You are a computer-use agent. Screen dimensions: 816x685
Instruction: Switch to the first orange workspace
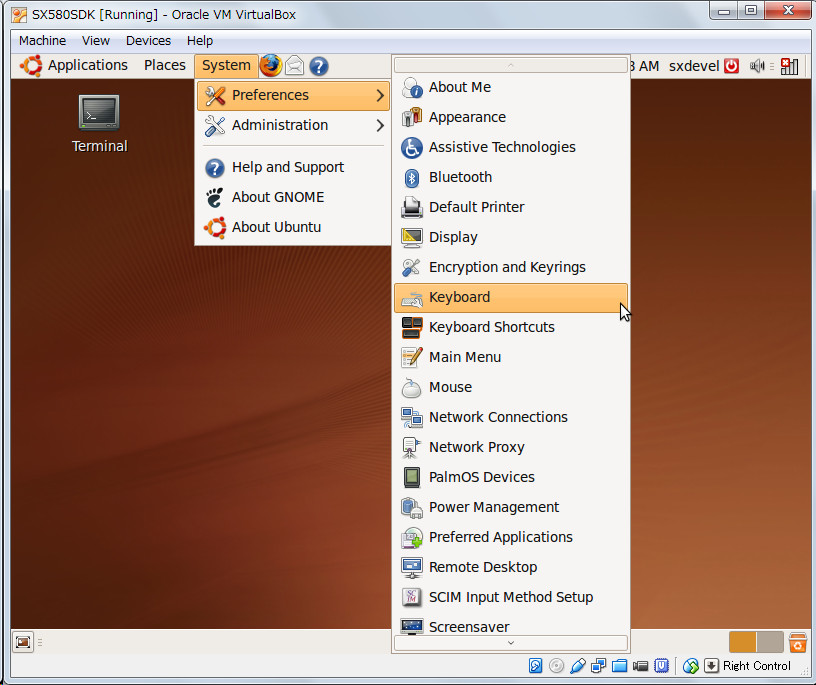coord(743,642)
